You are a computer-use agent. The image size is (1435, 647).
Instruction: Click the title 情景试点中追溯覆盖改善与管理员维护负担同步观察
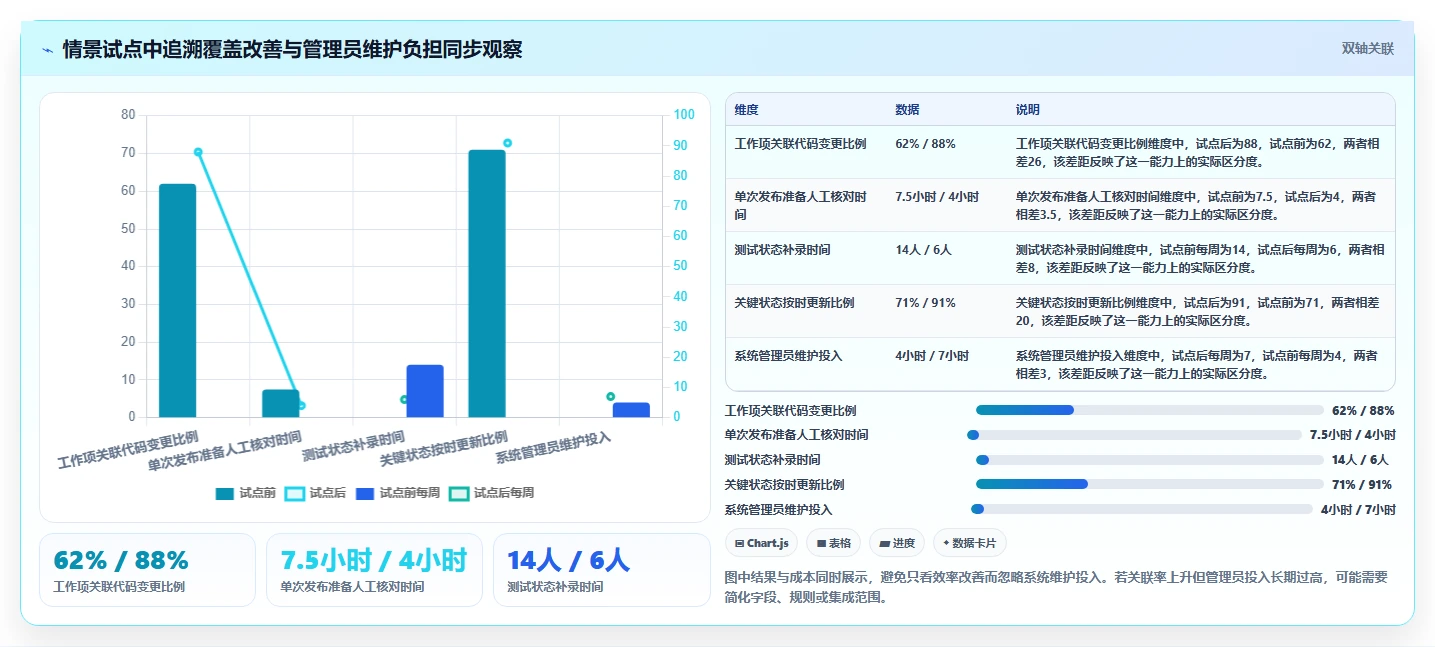point(292,50)
